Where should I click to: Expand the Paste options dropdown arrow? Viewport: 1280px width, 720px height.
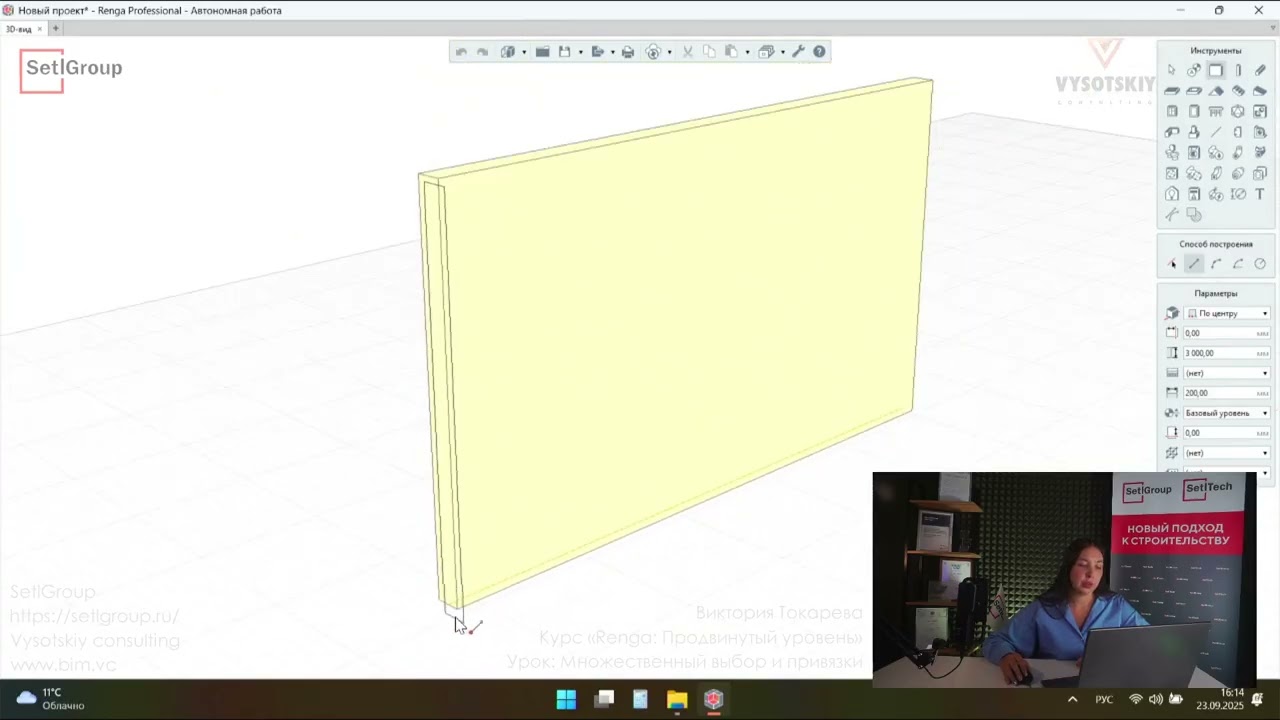(747, 52)
